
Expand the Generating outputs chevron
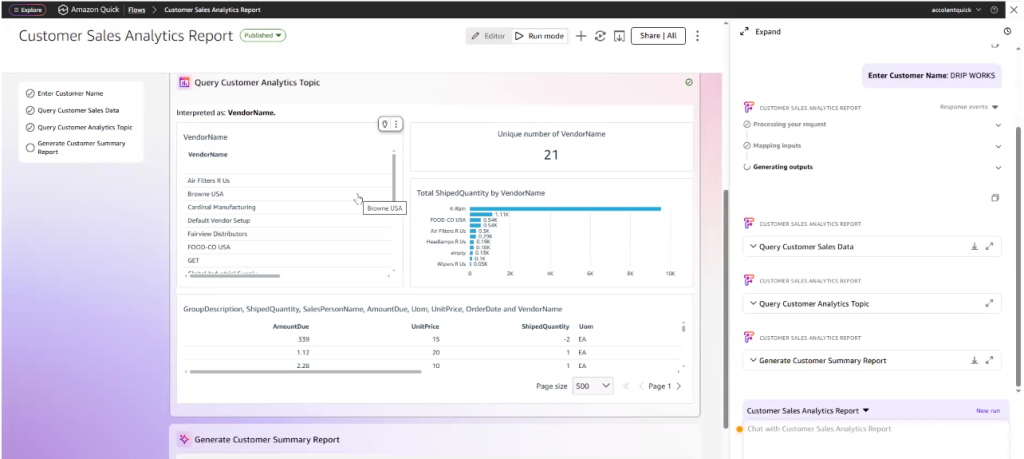click(x=998, y=168)
